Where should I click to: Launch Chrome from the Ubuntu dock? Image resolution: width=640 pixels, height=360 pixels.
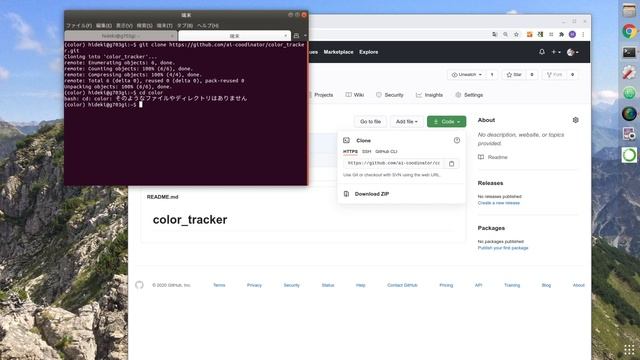coord(629,31)
